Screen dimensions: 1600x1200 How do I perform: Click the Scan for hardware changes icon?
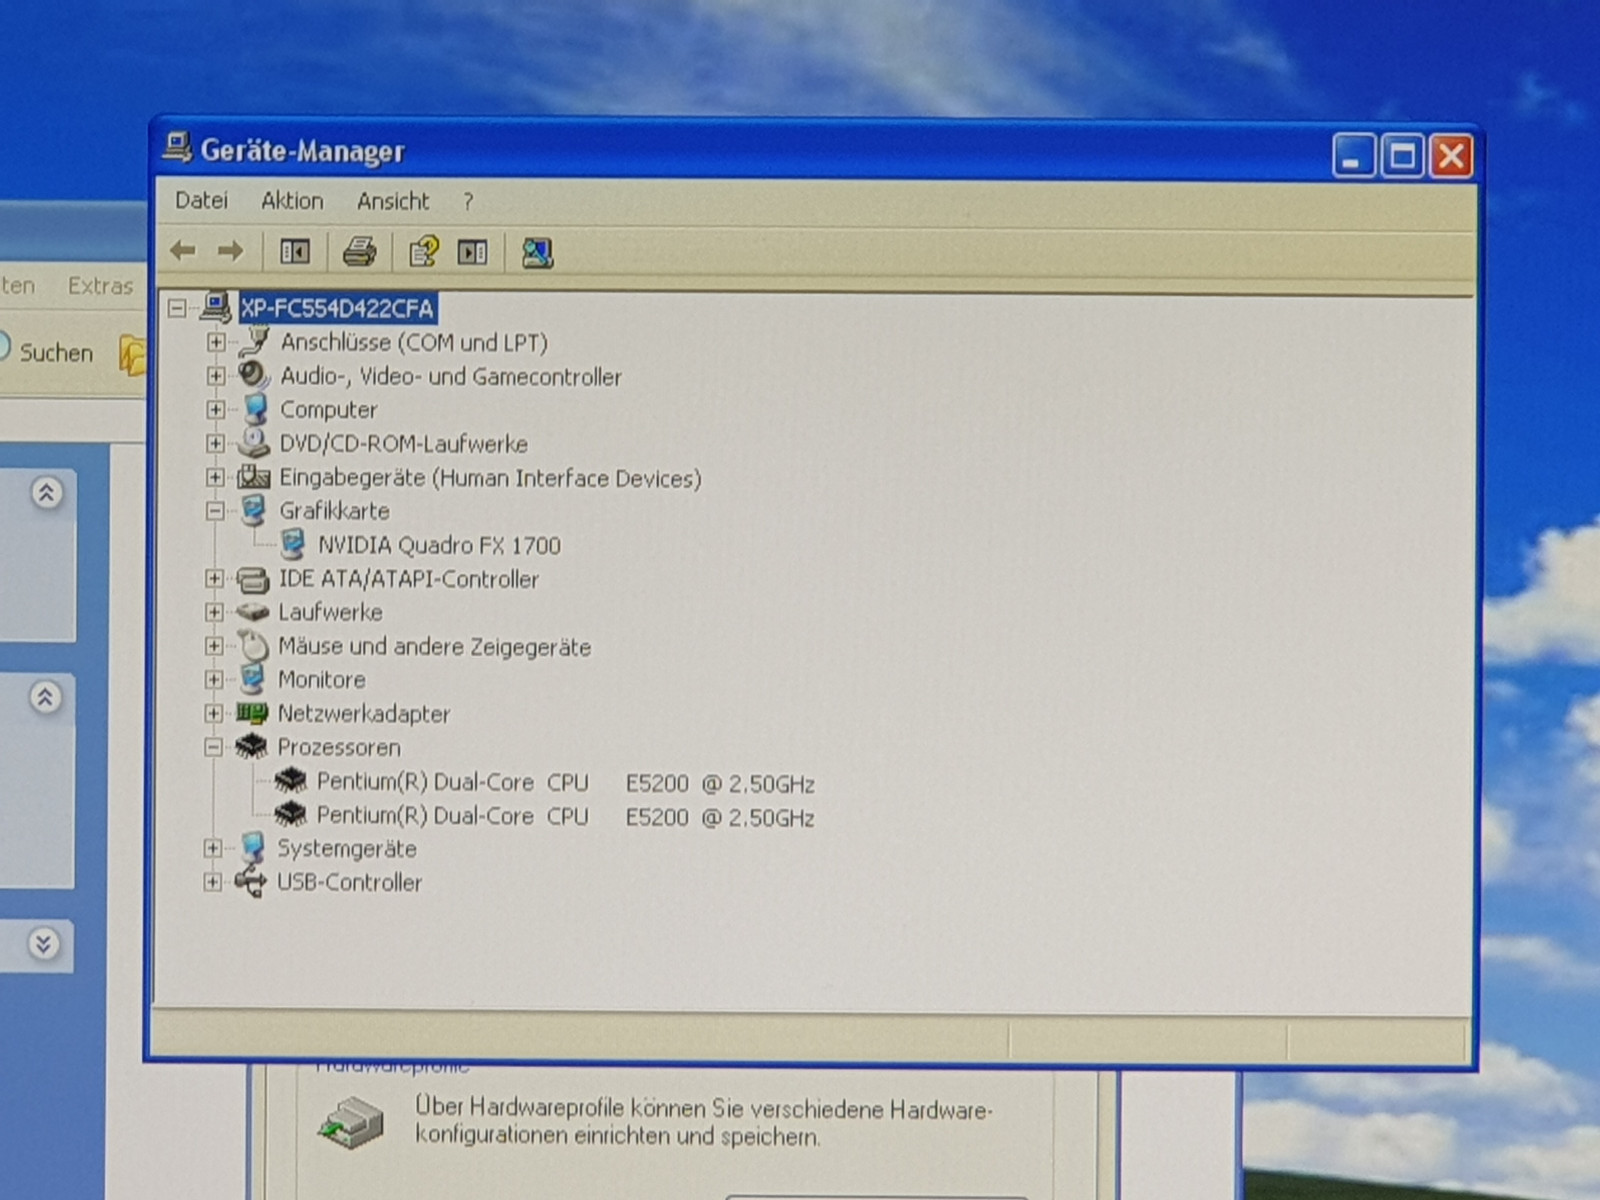coord(537,253)
